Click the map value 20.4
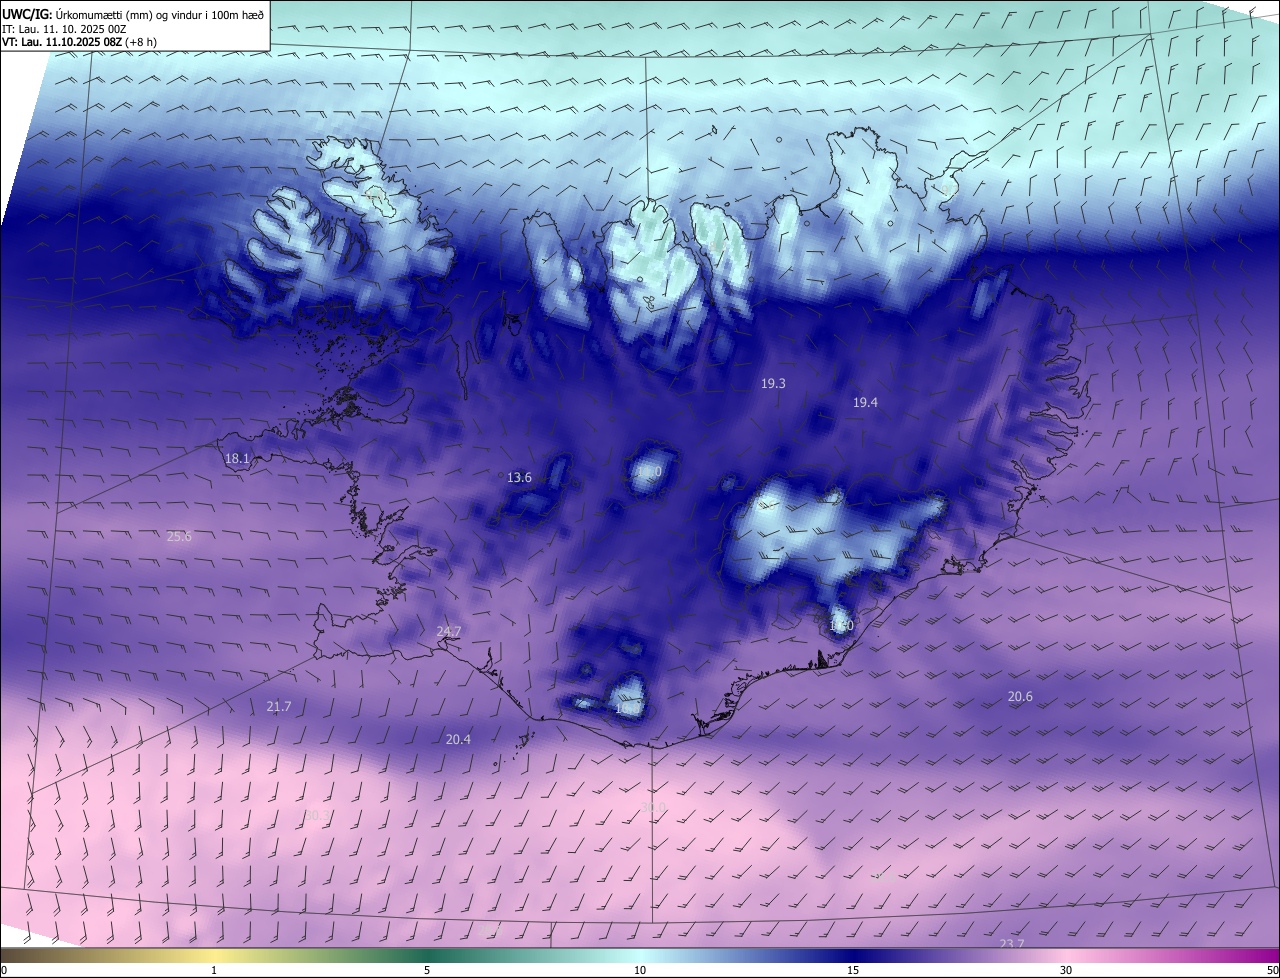Screen dimensions: 1280x978 click(458, 739)
